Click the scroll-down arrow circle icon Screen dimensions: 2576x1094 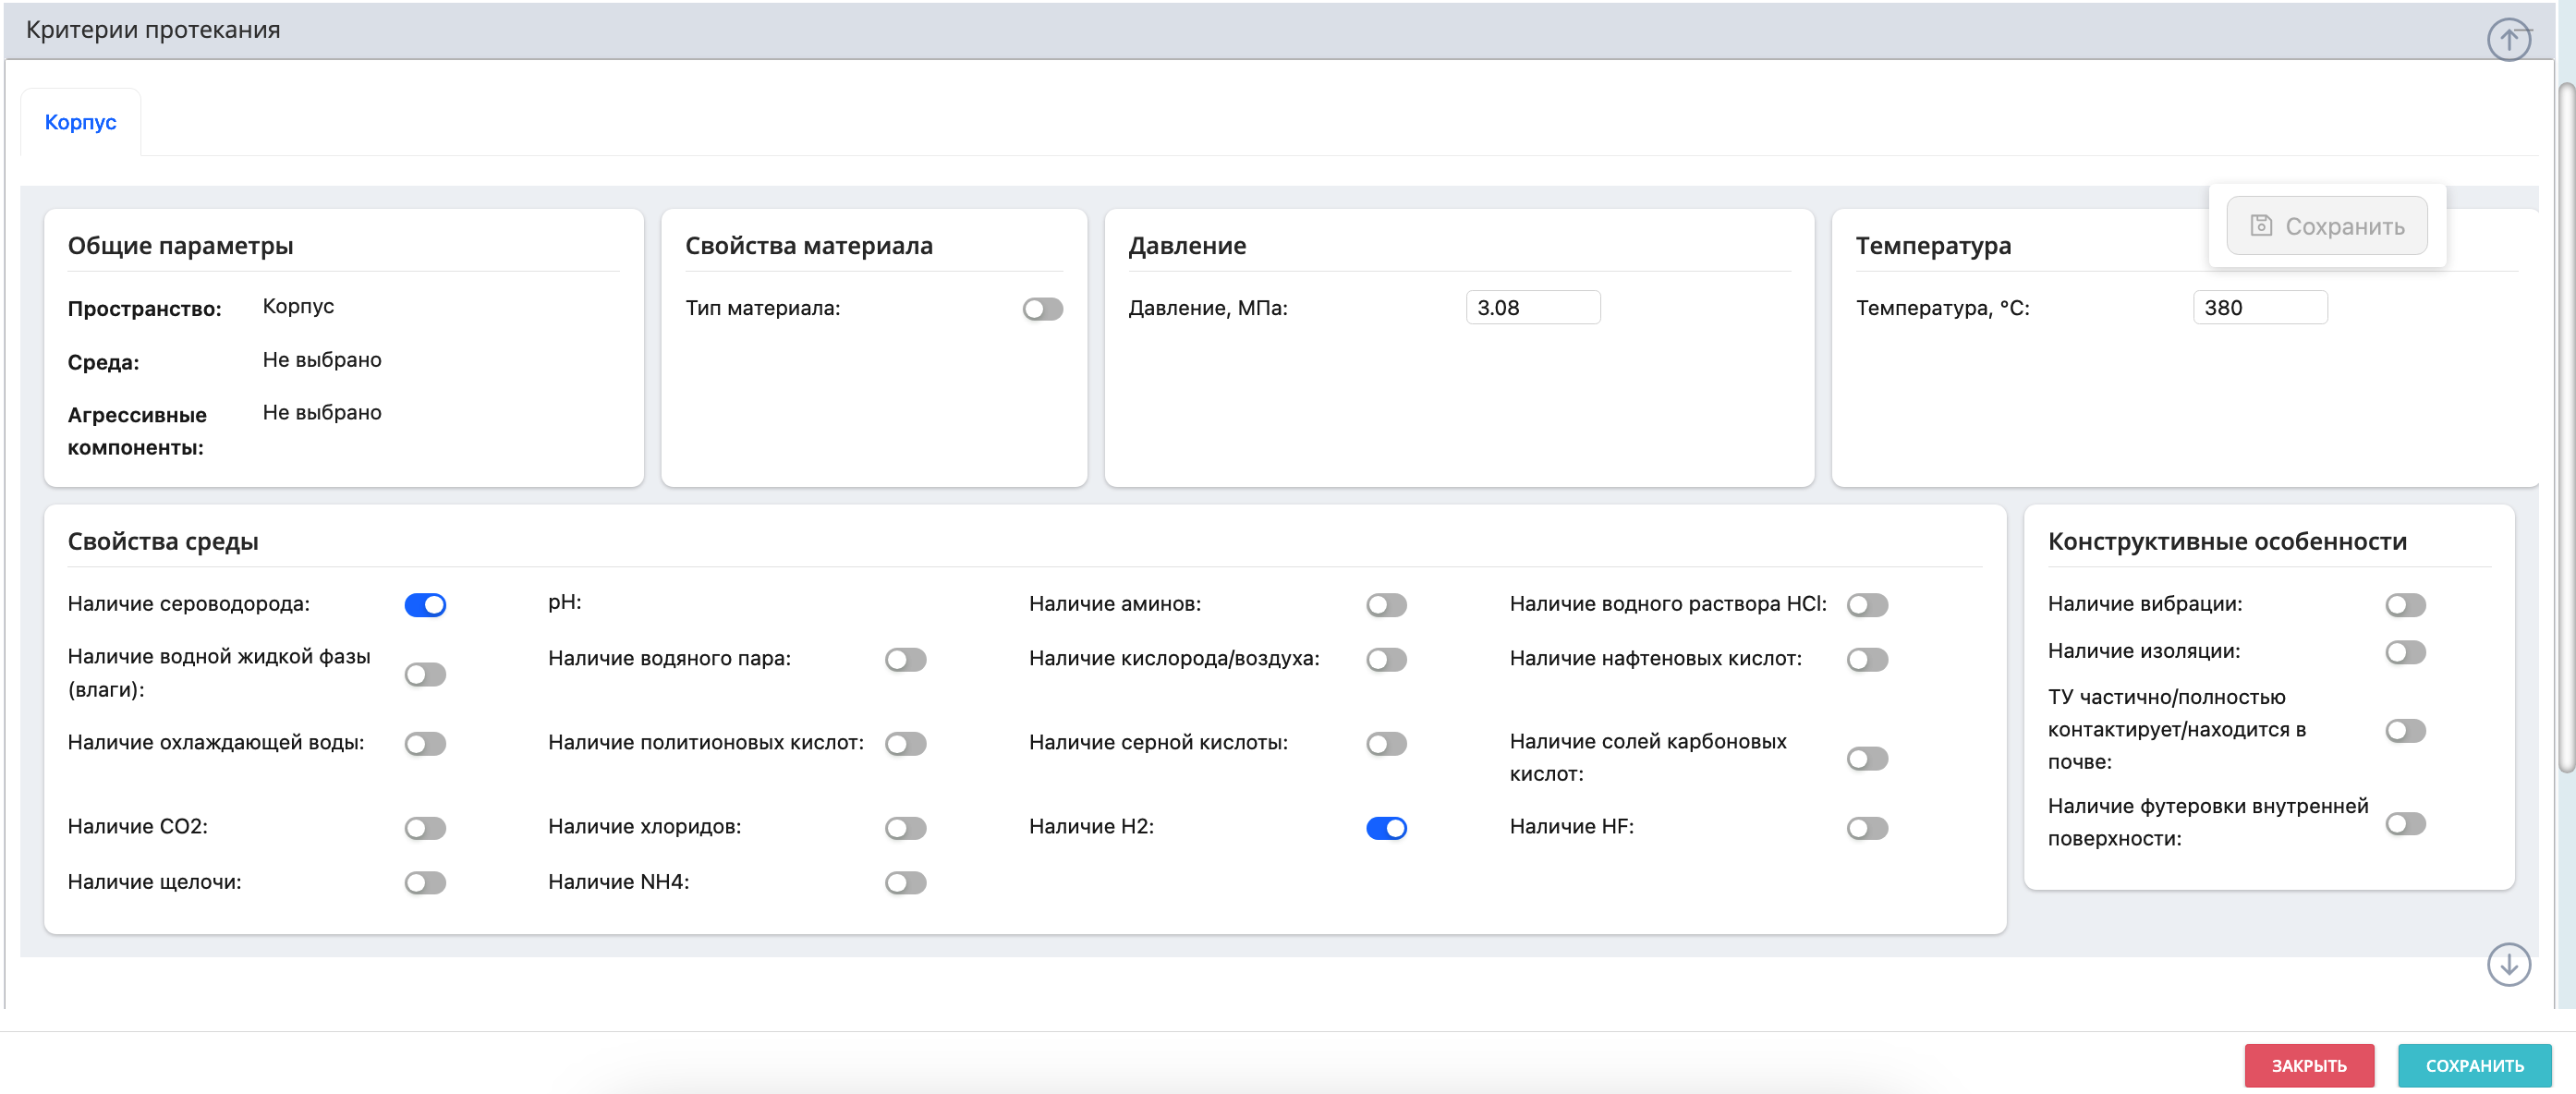tap(2508, 965)
